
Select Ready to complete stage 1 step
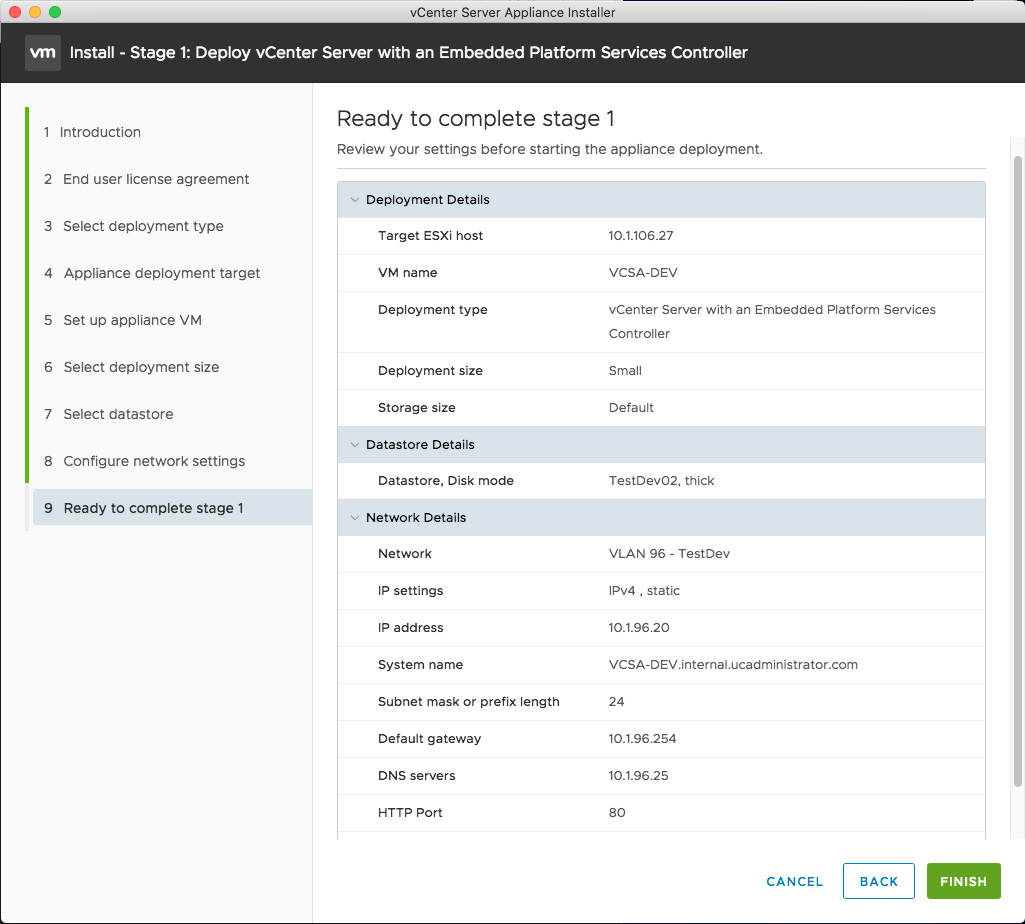[x=153, y=508]
